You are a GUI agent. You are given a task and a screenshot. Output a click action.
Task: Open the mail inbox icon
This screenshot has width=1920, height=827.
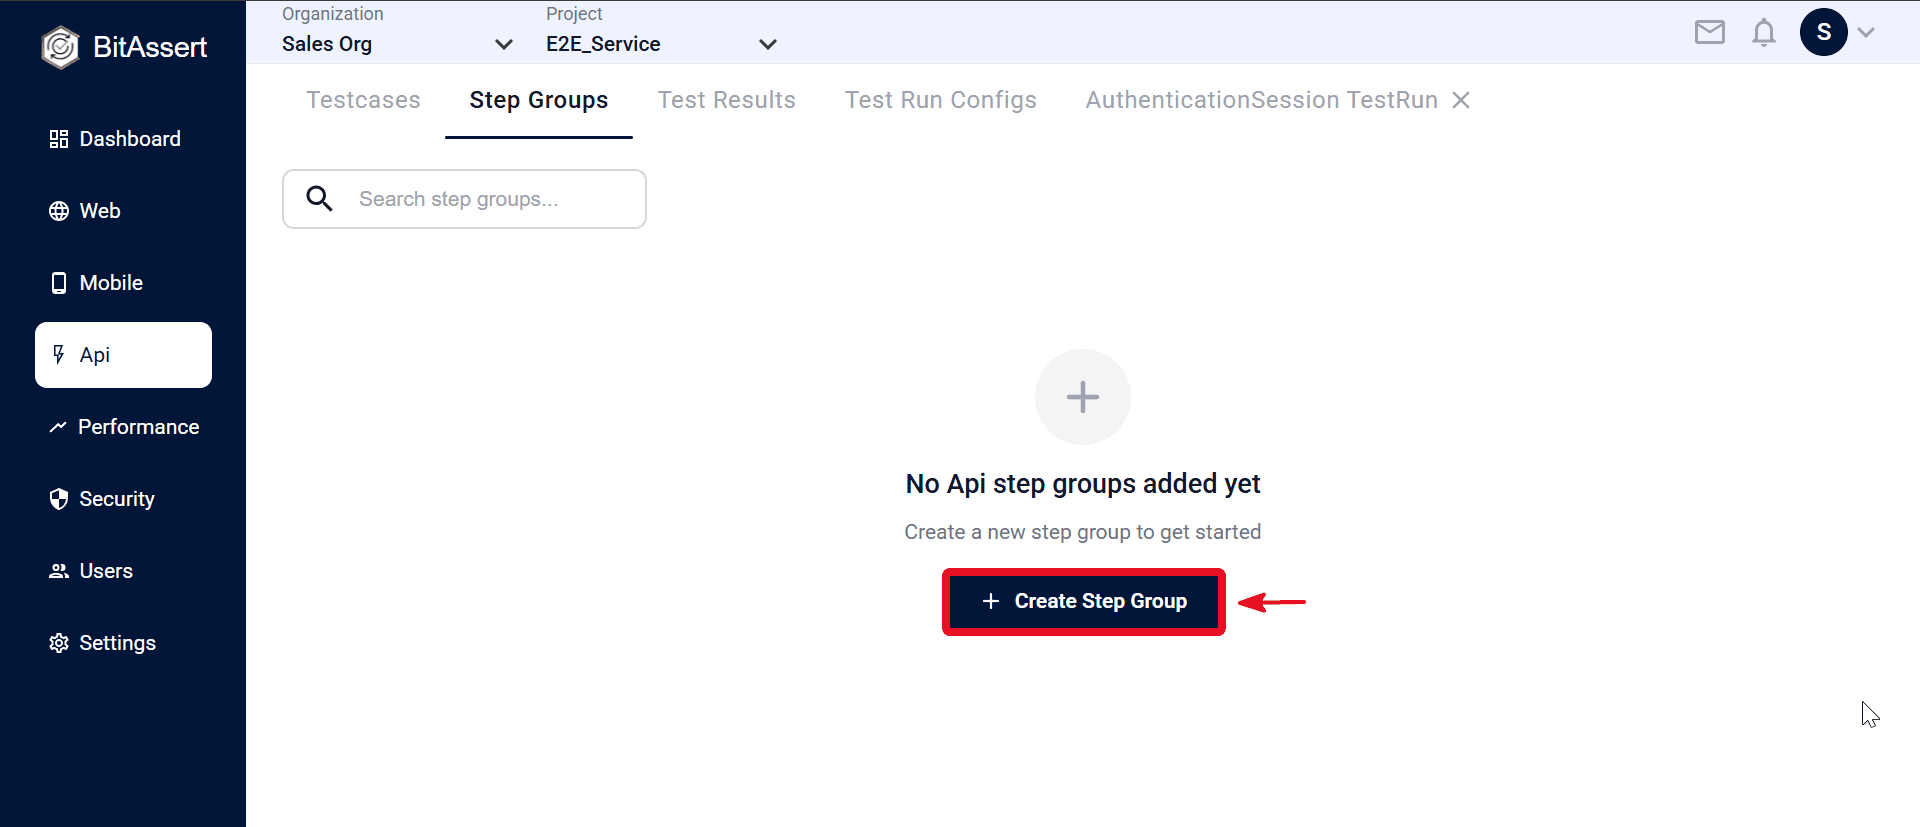1710,33
